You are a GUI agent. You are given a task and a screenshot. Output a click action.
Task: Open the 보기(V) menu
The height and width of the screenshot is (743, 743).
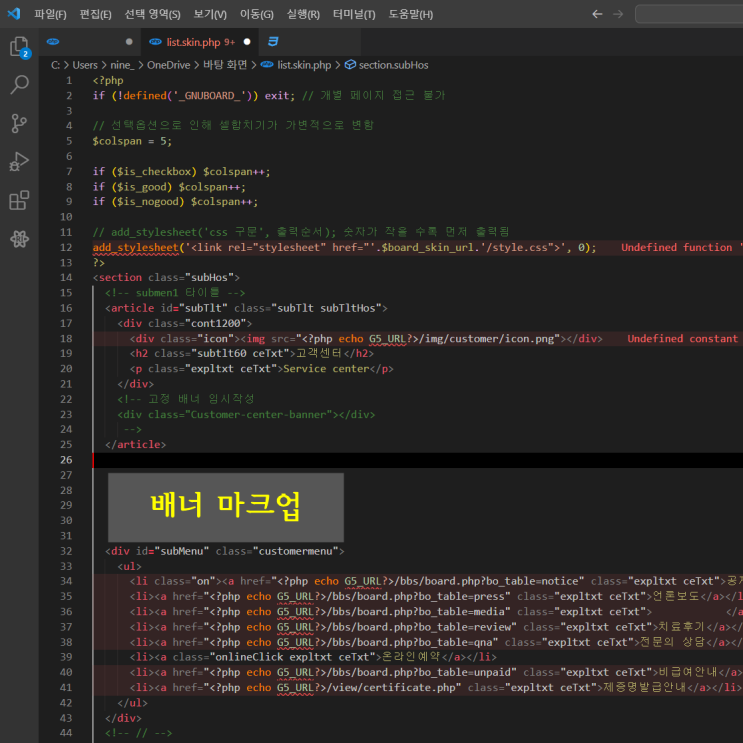(x=210, y=14)
